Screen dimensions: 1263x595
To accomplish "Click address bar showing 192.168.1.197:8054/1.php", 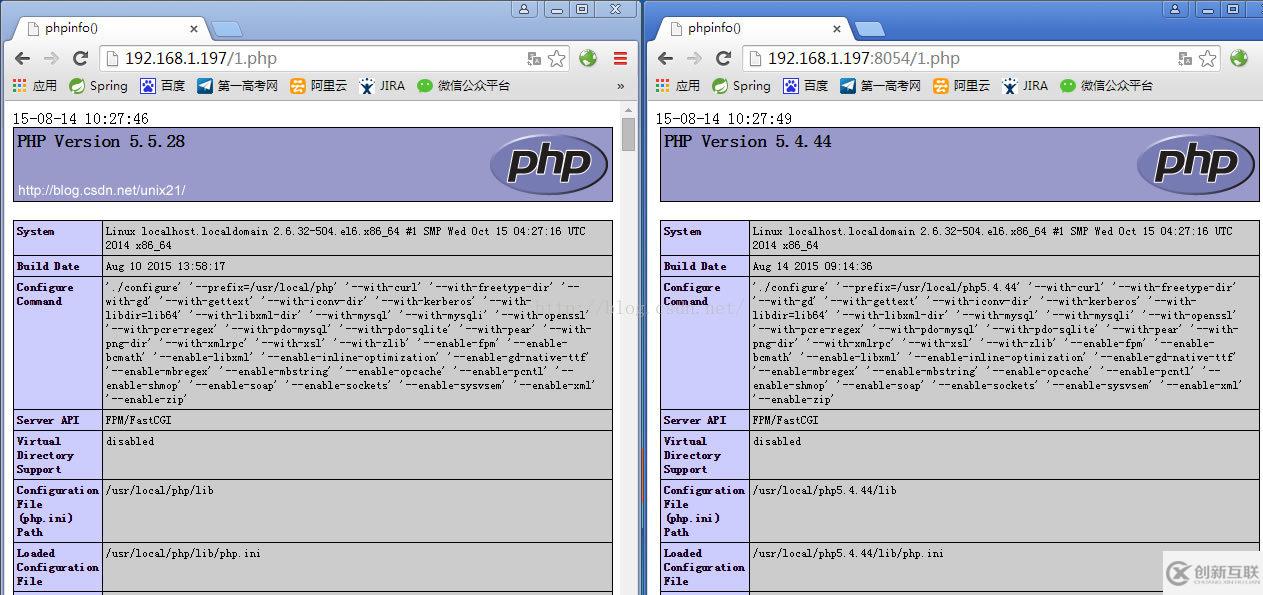I will pyautogui.click(x=982, y=59).
